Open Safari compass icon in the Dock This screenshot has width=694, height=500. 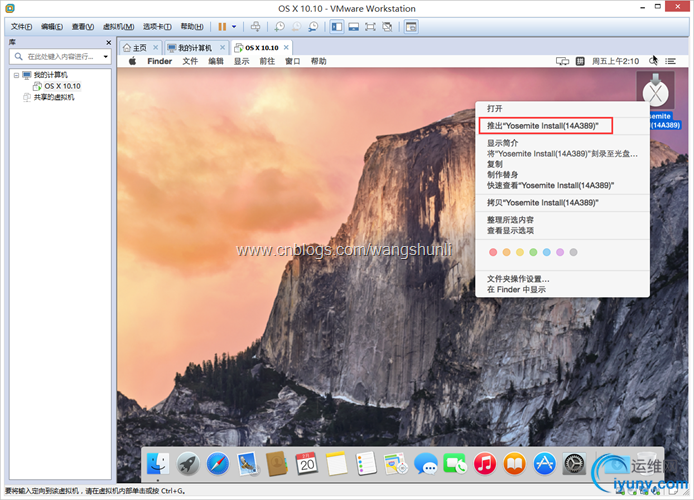218,464
